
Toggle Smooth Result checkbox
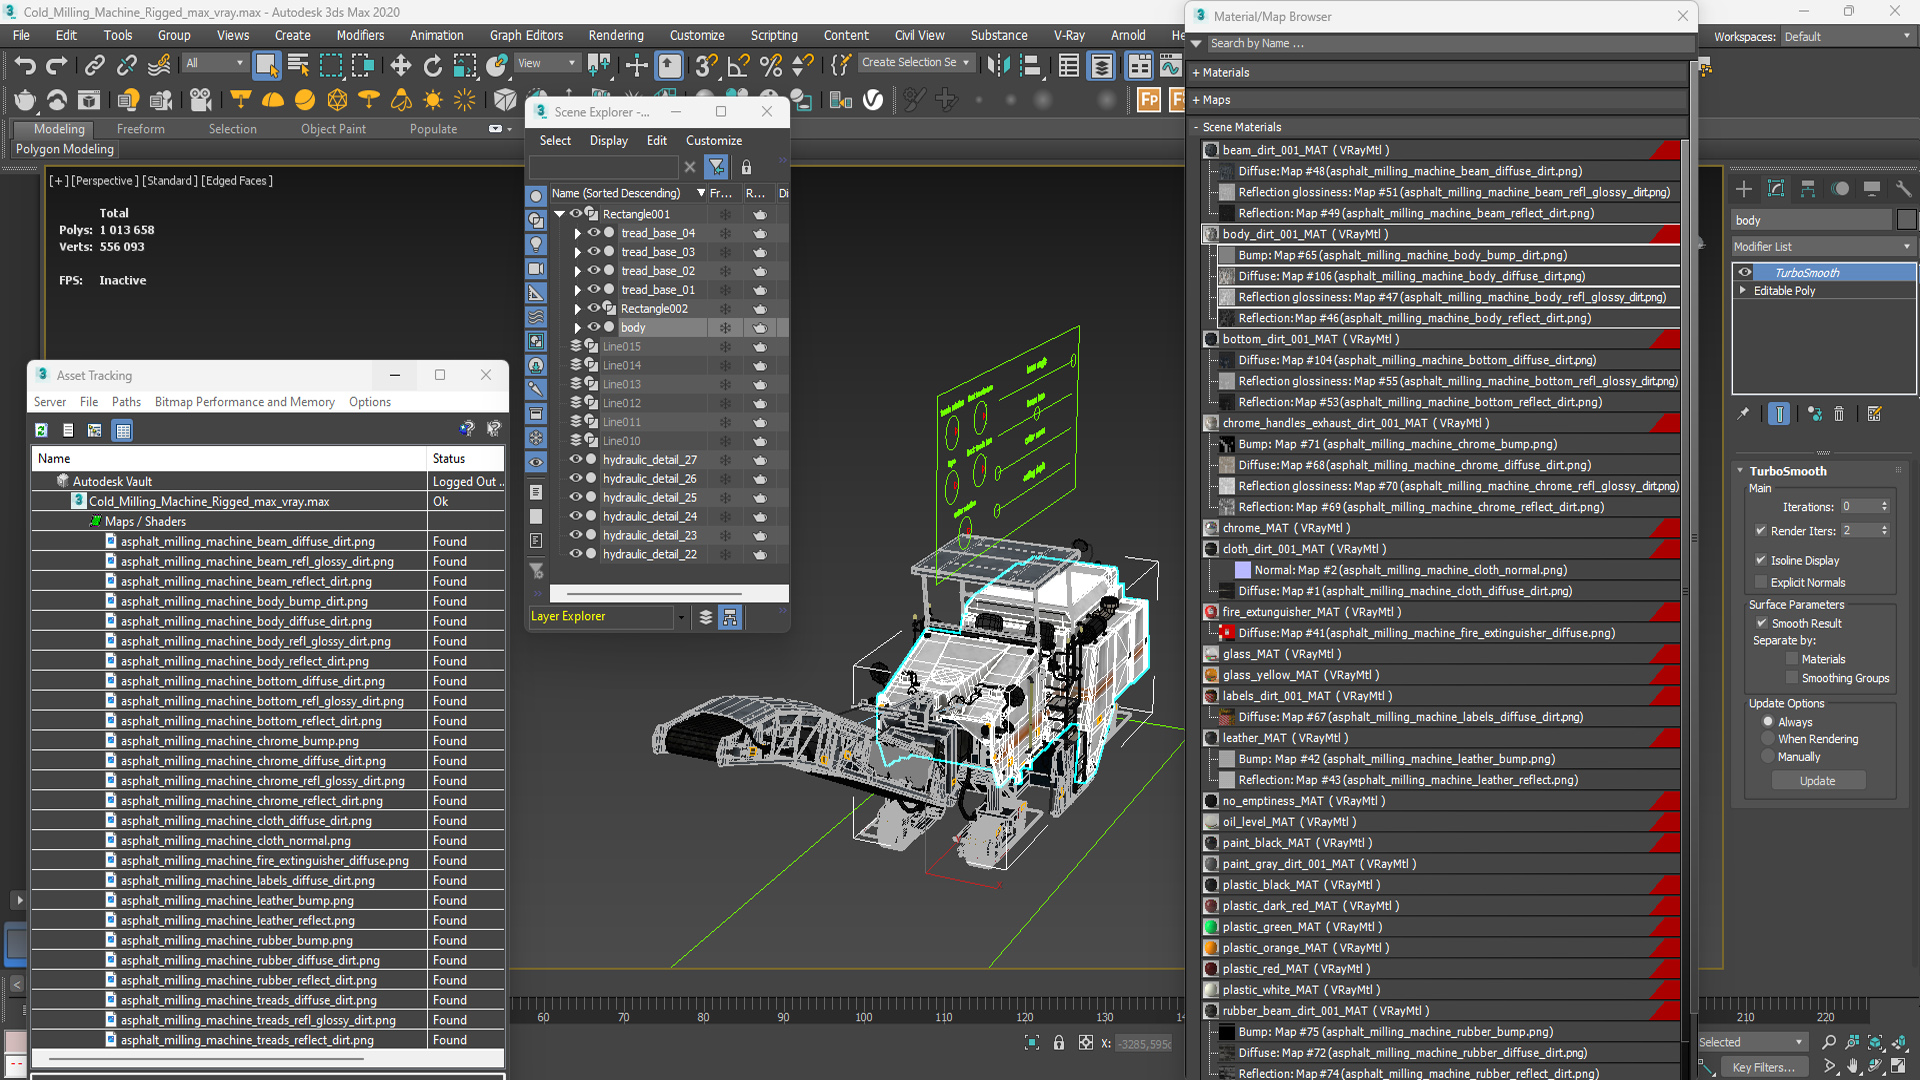pyautogui.click(x=1761, y=623)
